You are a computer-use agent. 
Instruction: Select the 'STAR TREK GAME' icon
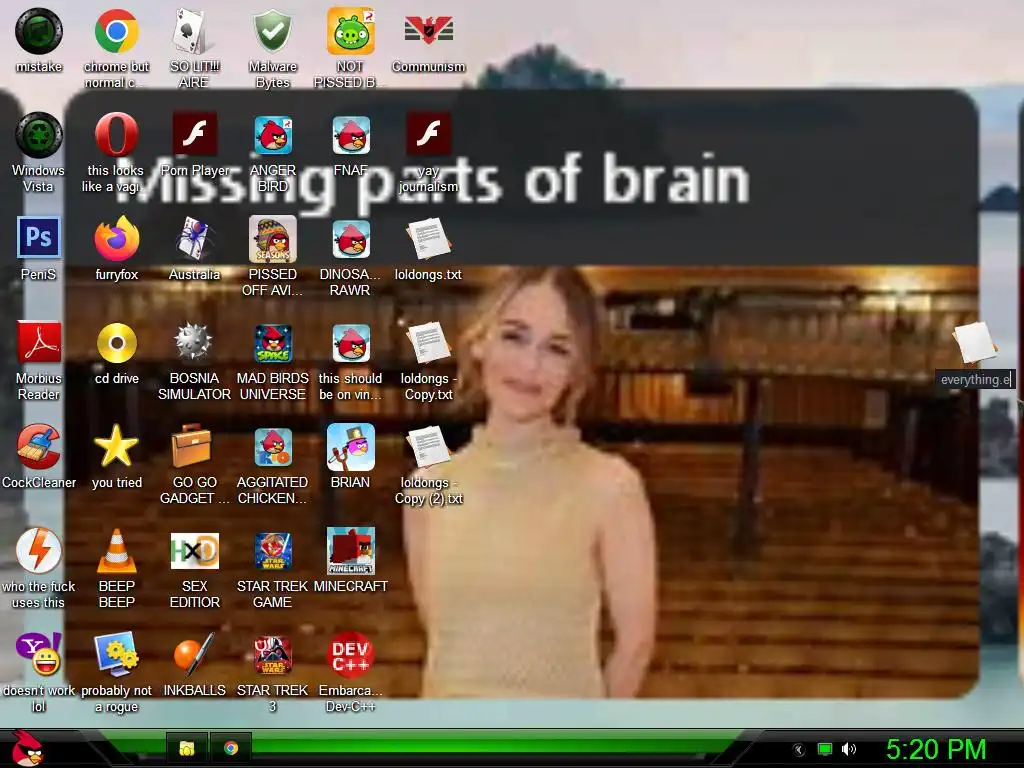pyautogui.click(x=272, y=551)
